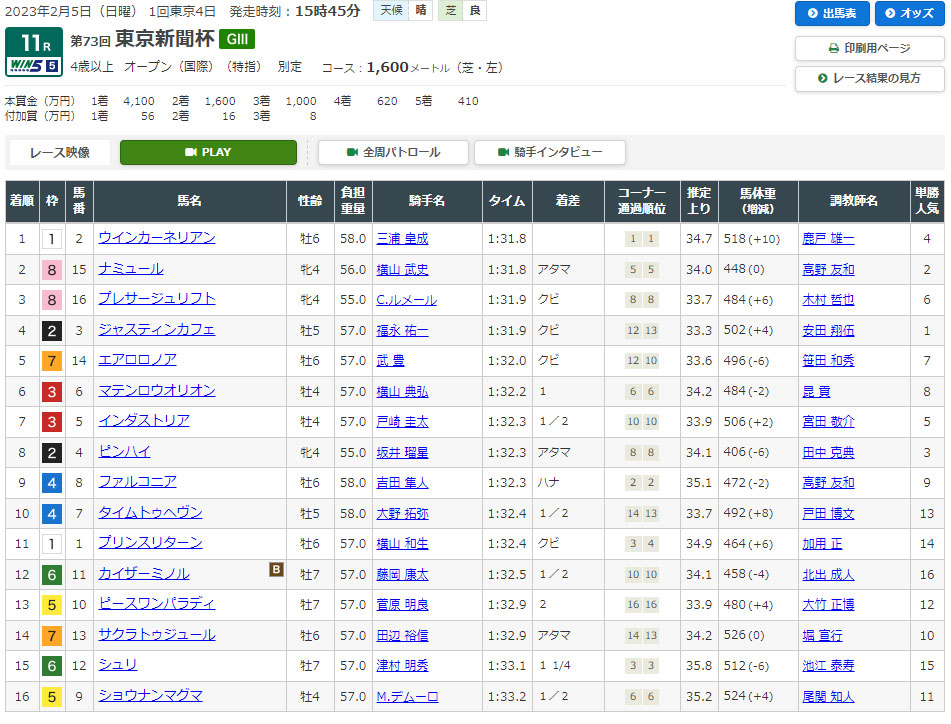Select the レース映像 tab

coord(60,152)
